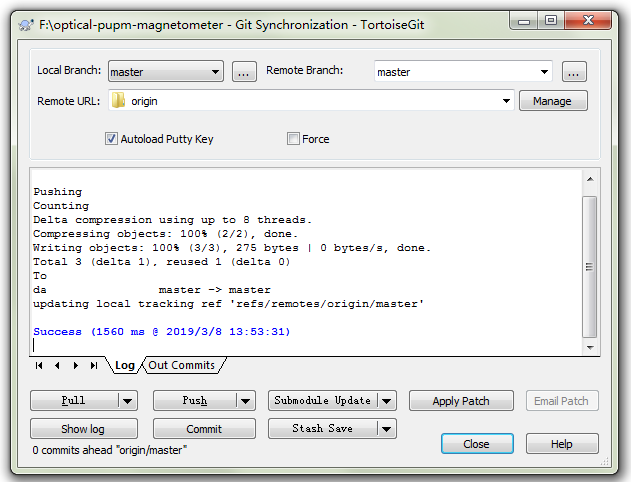
Task: Switch to the Out Commits tab
Action: click(x=182, y=365)
